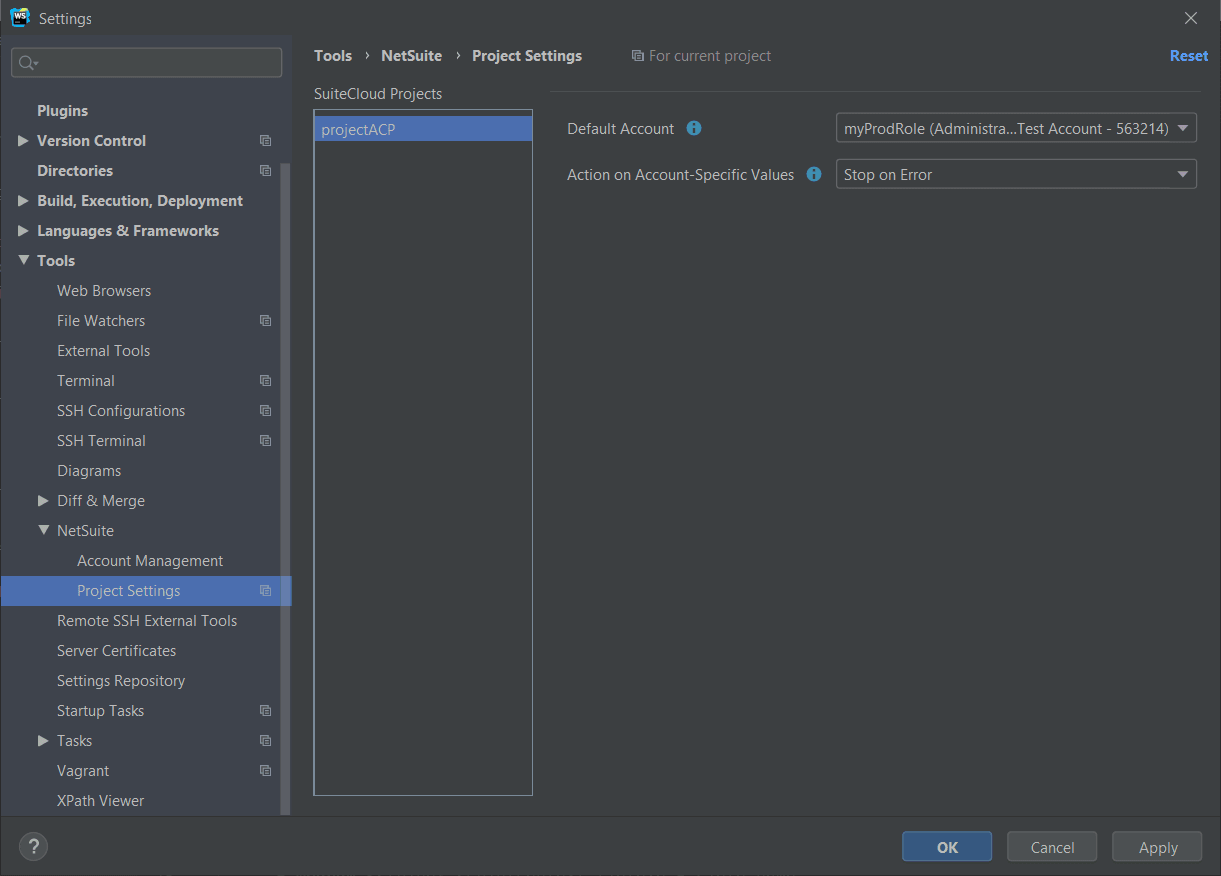Click the project-level icon next to File Watchers

(x=265, y=321)
